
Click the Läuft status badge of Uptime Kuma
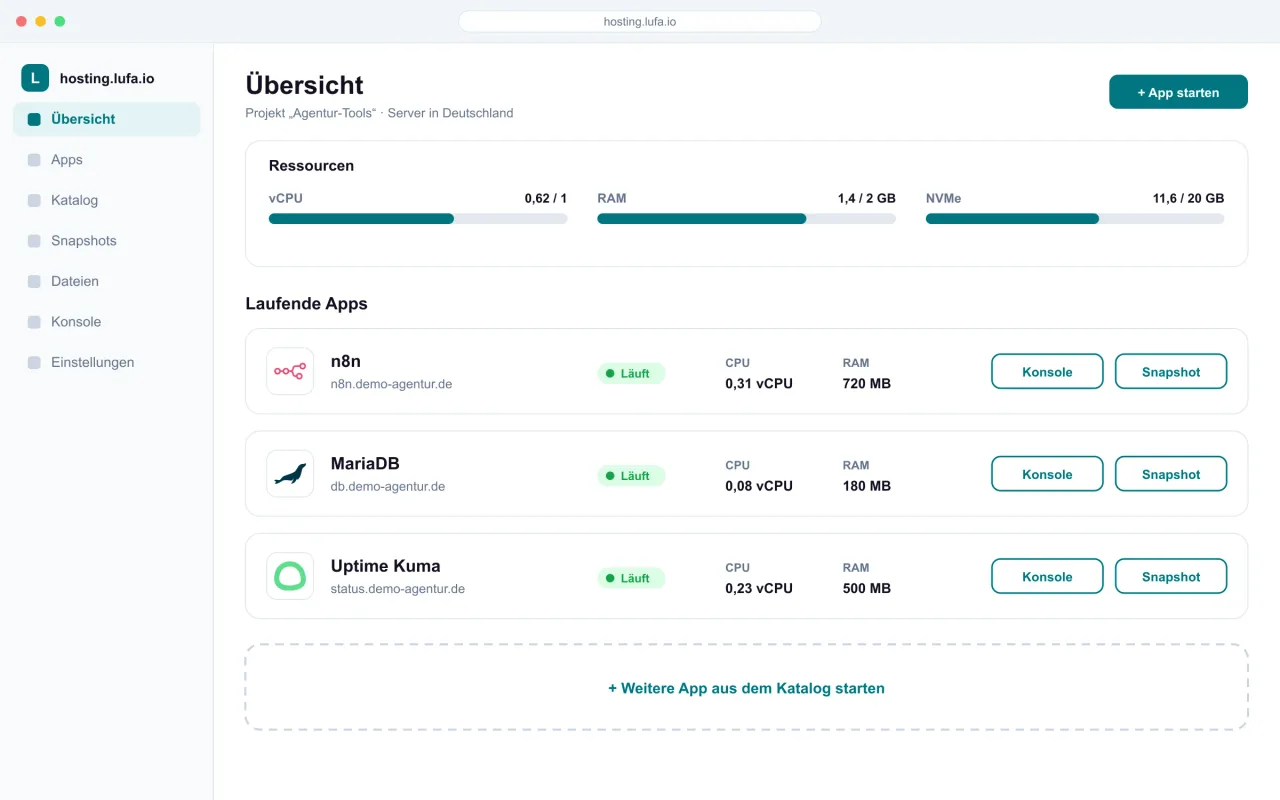coord(631,578)
